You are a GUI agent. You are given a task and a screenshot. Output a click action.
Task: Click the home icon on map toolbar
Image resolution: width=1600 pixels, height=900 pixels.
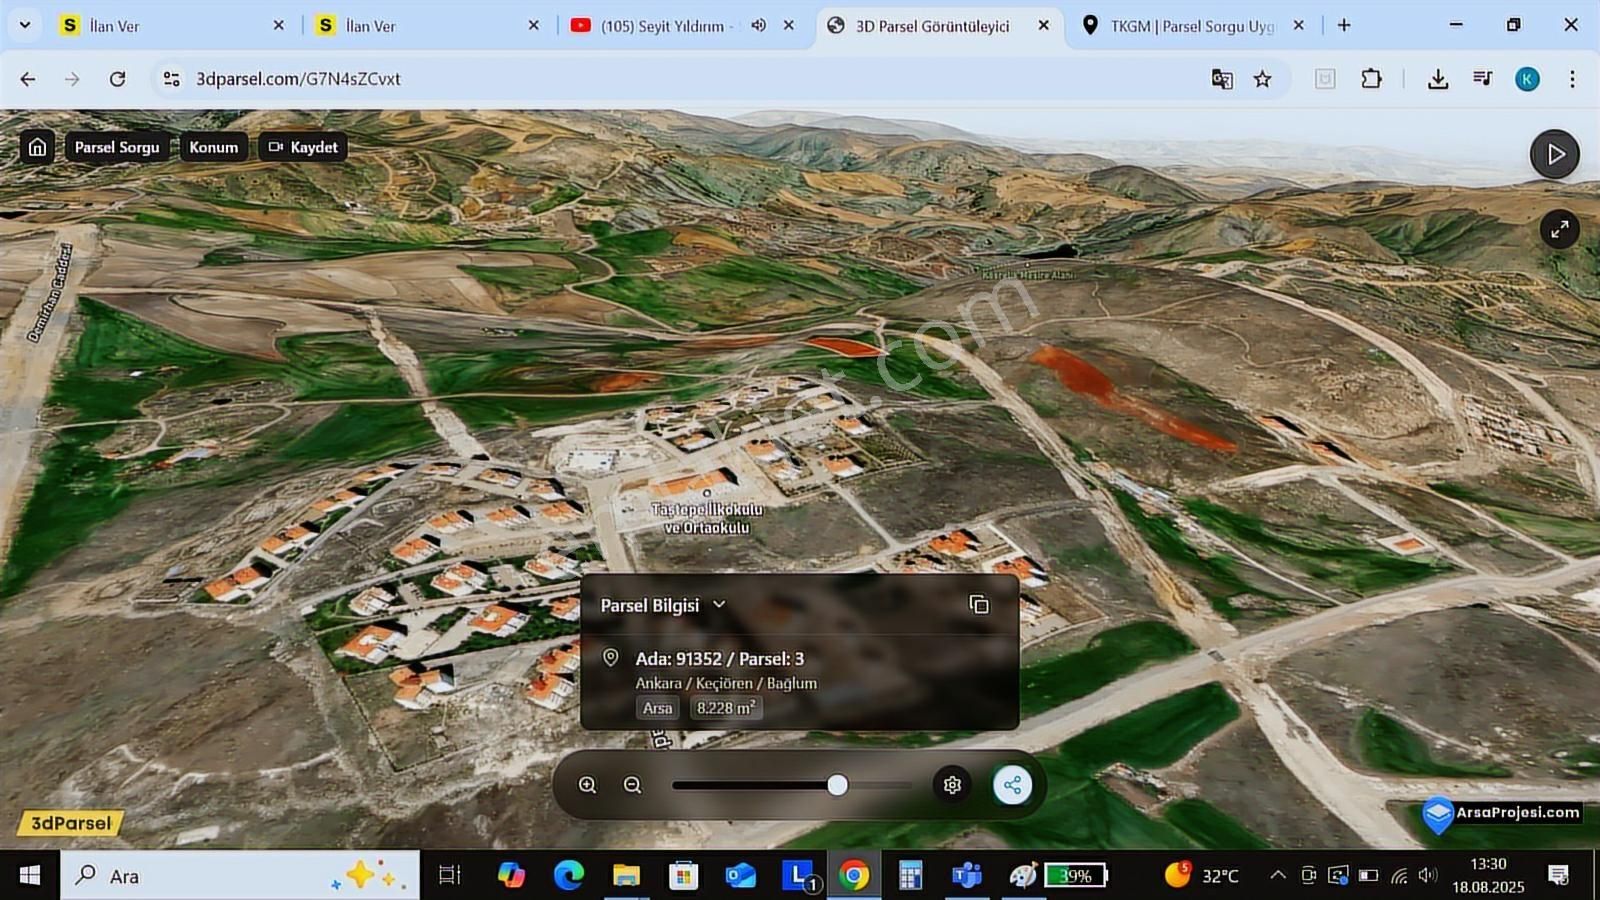pyautogui.click(x=37, y=147)
